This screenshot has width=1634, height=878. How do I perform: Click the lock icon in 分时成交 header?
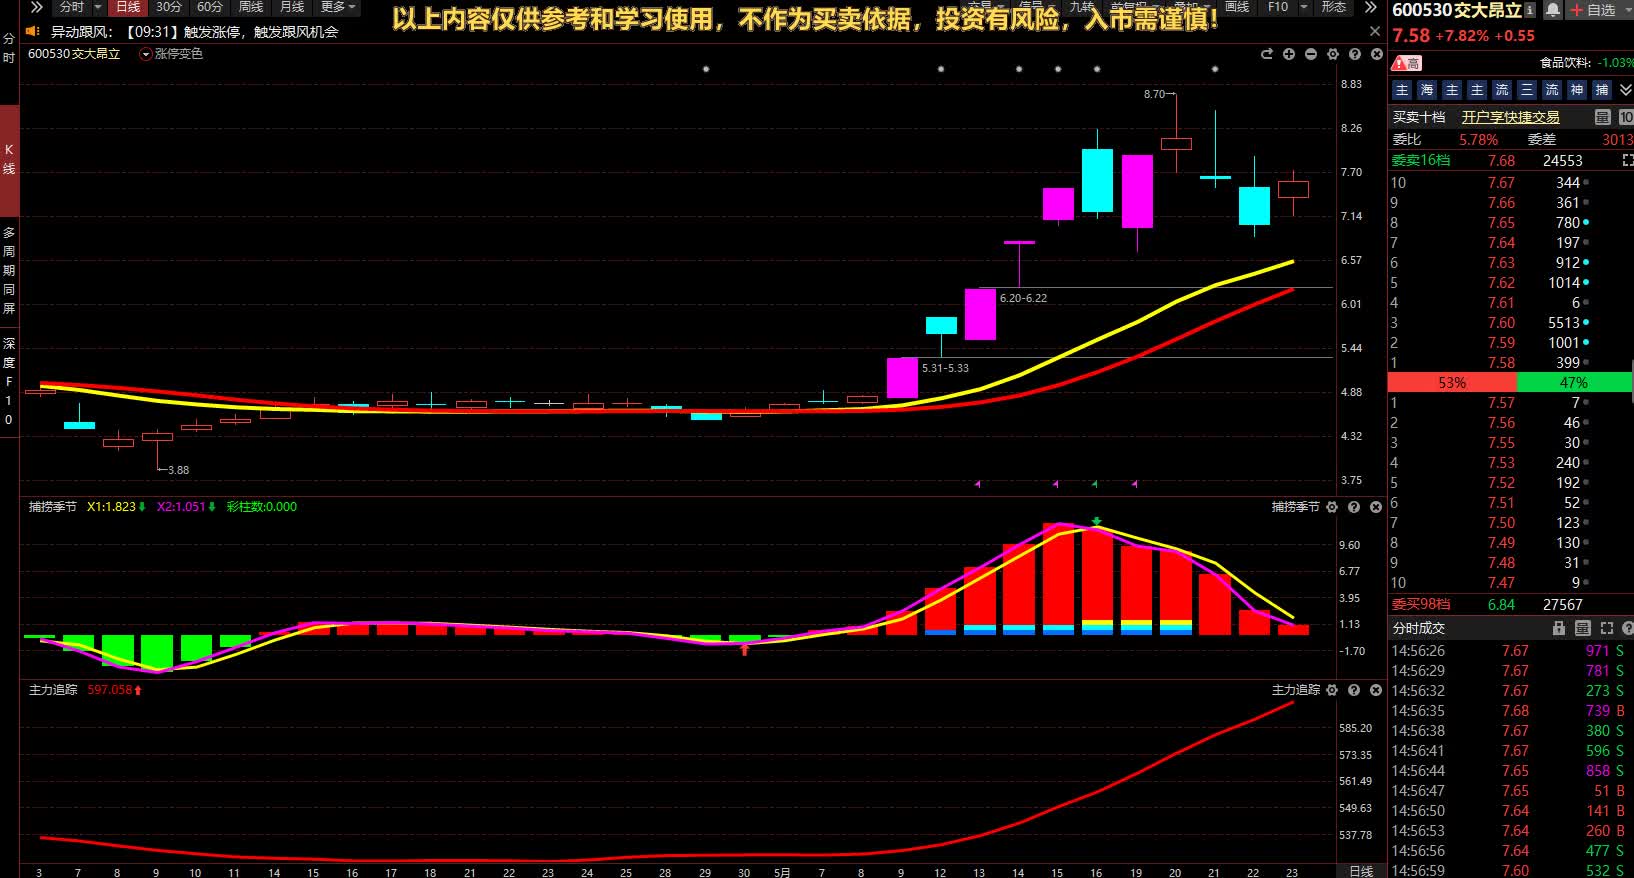coord(1558,628)
